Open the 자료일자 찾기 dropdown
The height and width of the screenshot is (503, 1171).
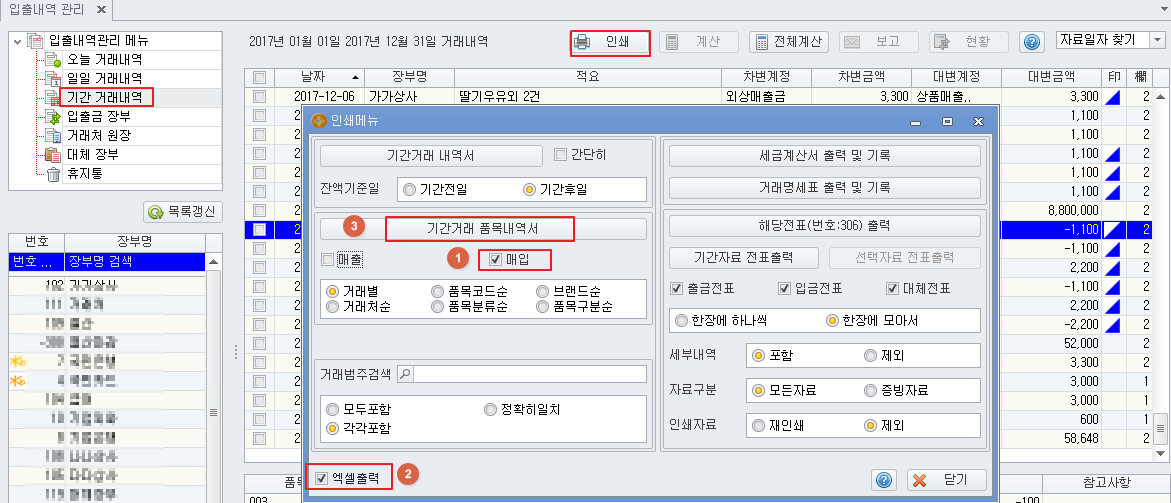pyautogui.click(x=1158, y=41)
